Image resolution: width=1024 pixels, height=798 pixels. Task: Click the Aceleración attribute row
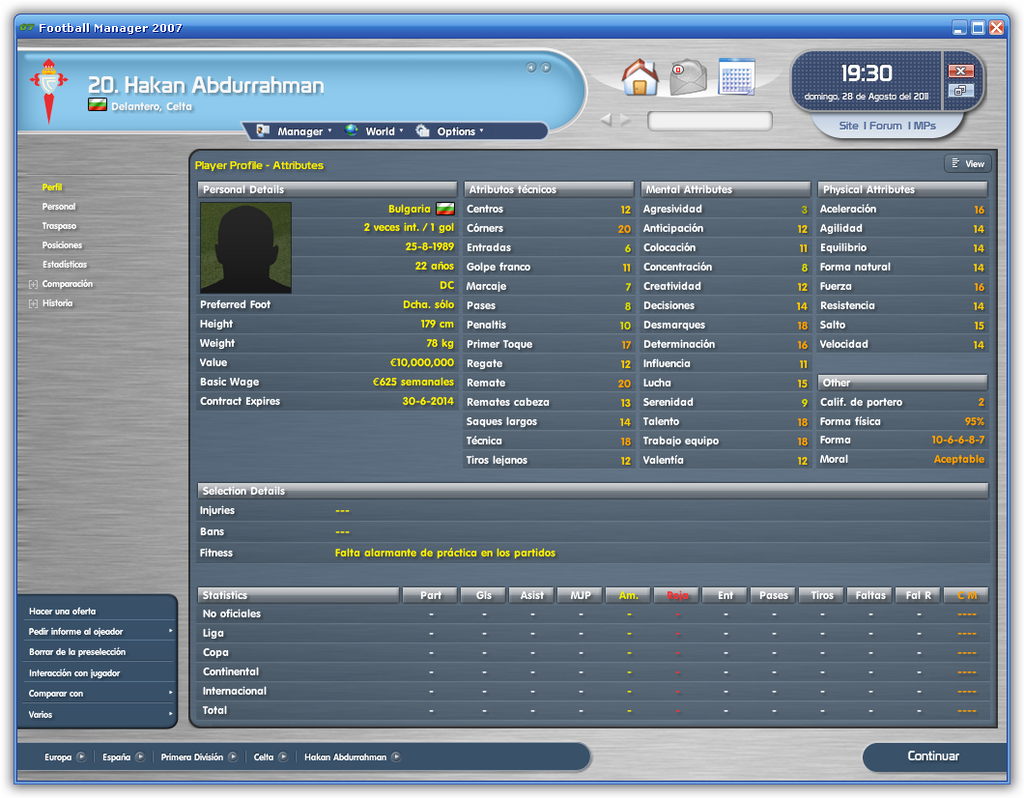click(x=902, y=210)
